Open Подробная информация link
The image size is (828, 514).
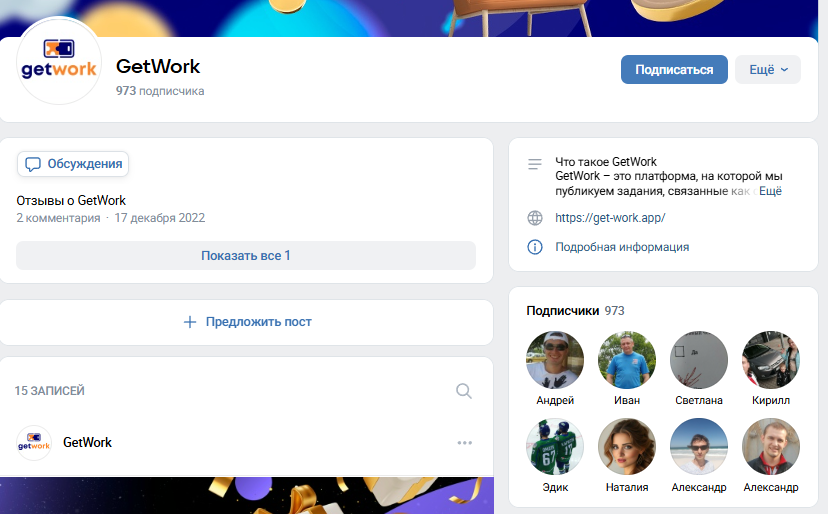click(622, 247)
